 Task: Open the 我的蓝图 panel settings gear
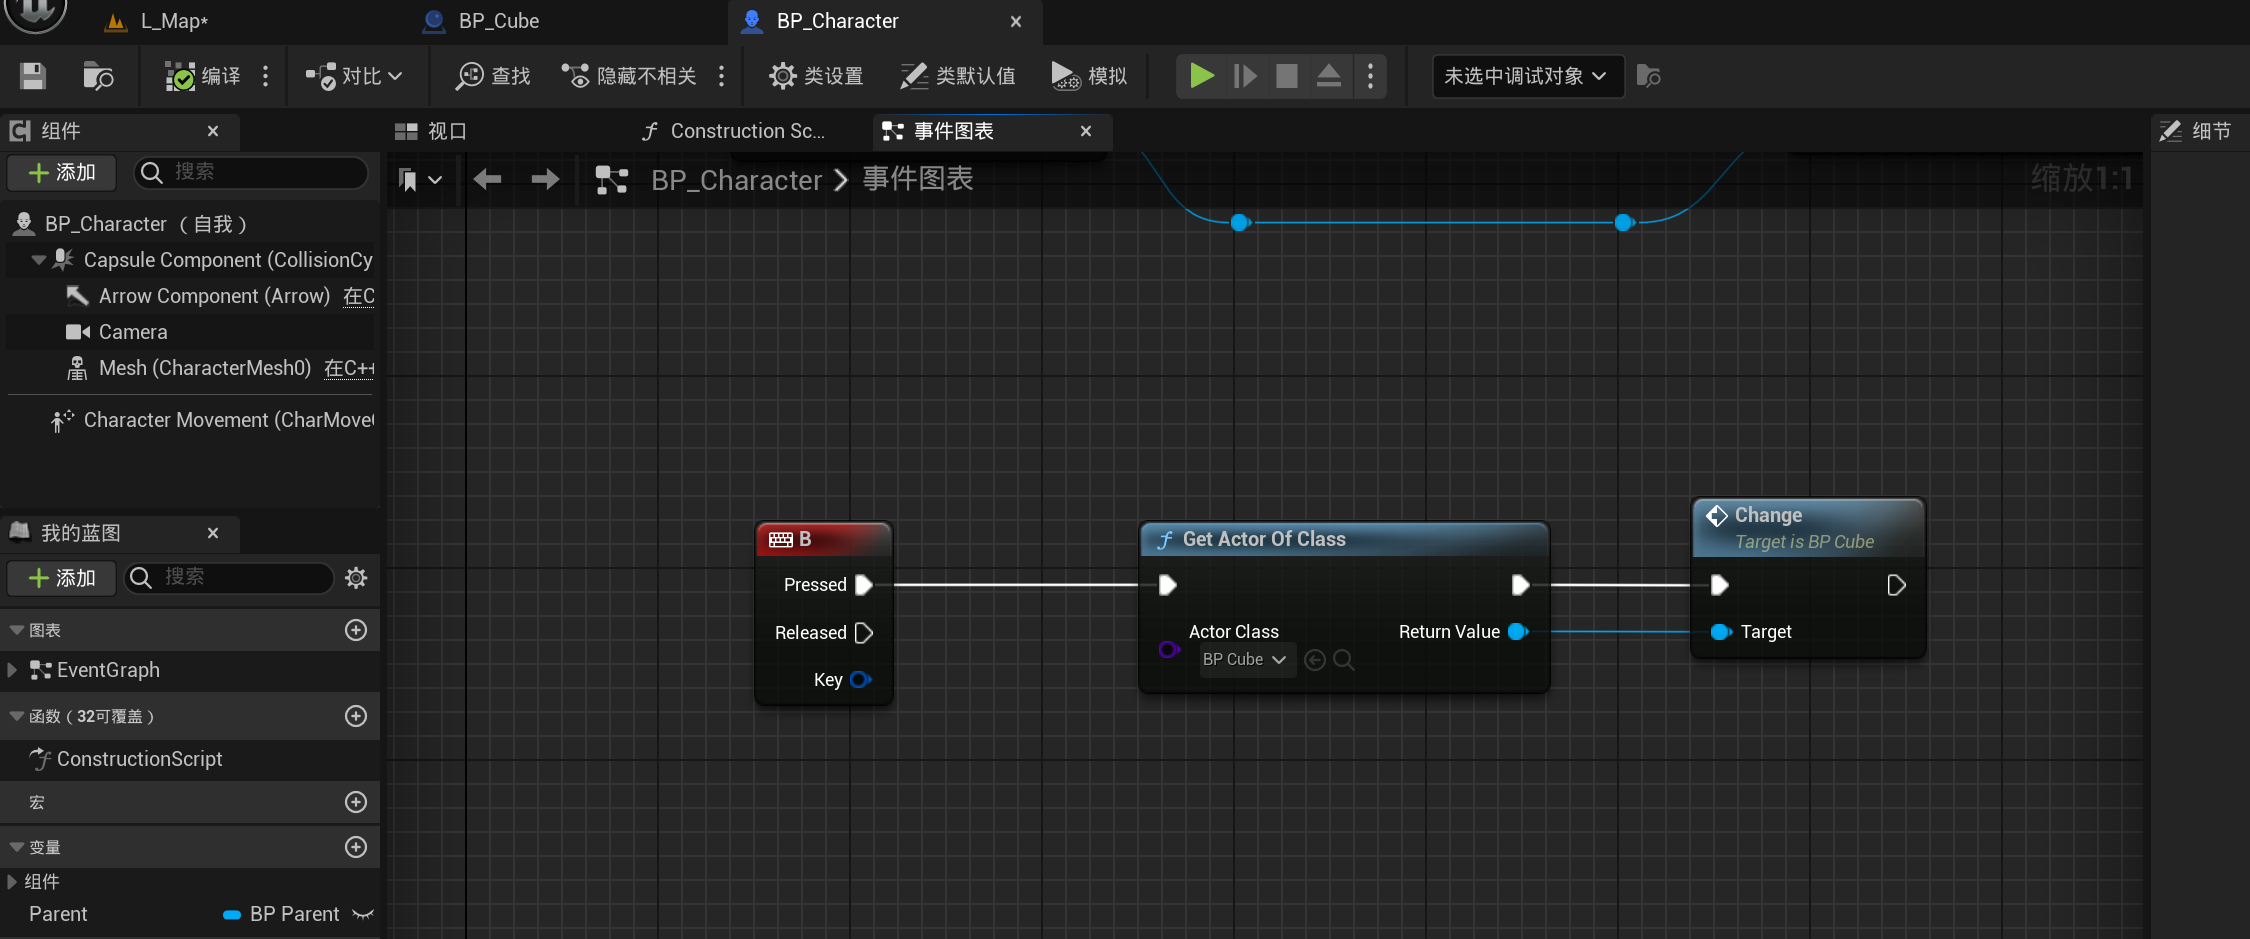tap(356, 578)
